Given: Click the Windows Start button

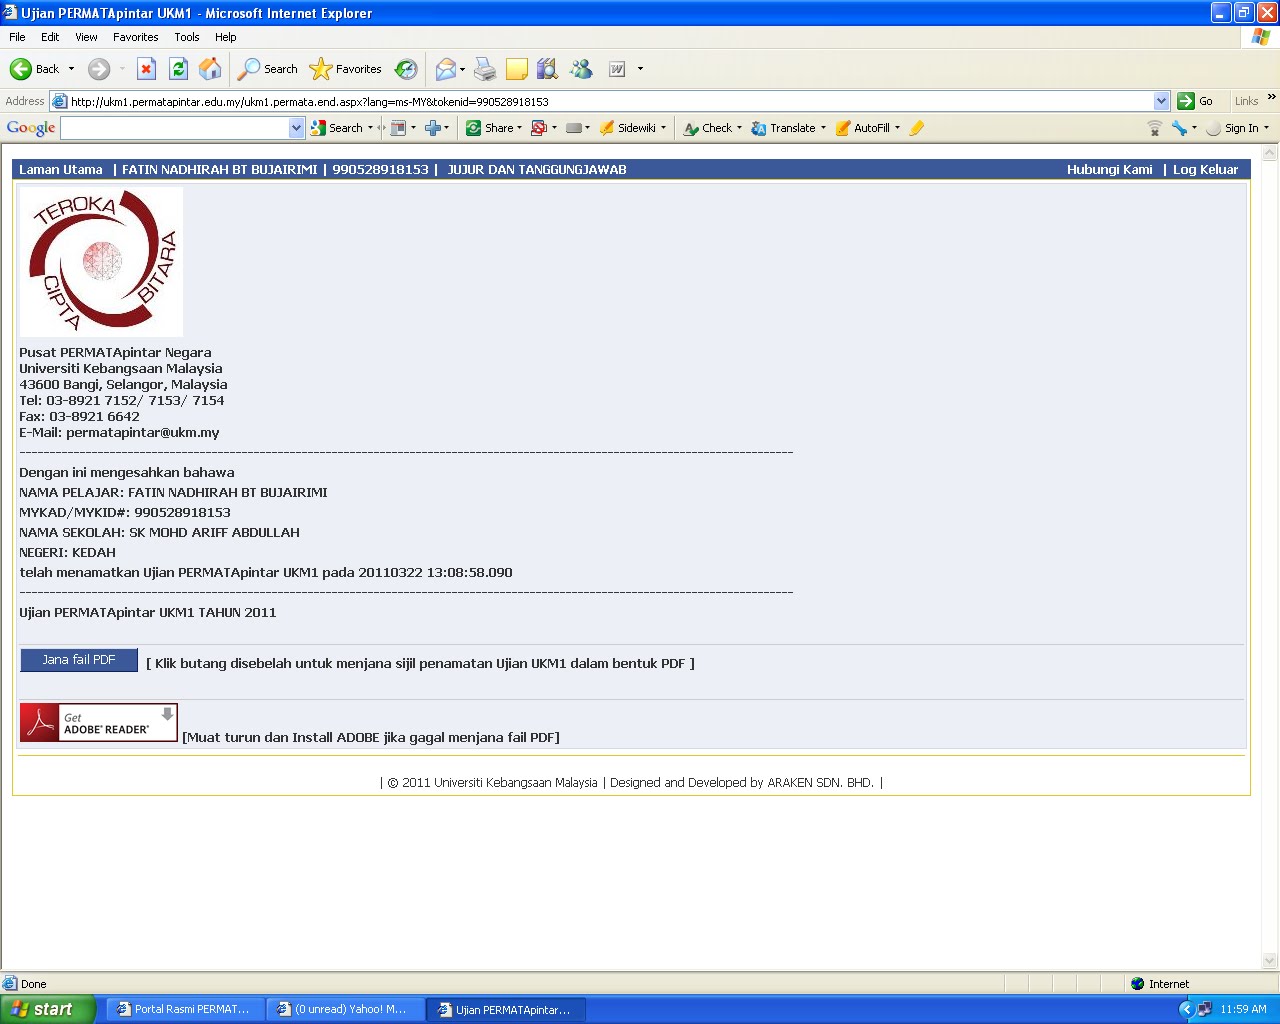Looking at the screenshot, I should coord(47,1009).
